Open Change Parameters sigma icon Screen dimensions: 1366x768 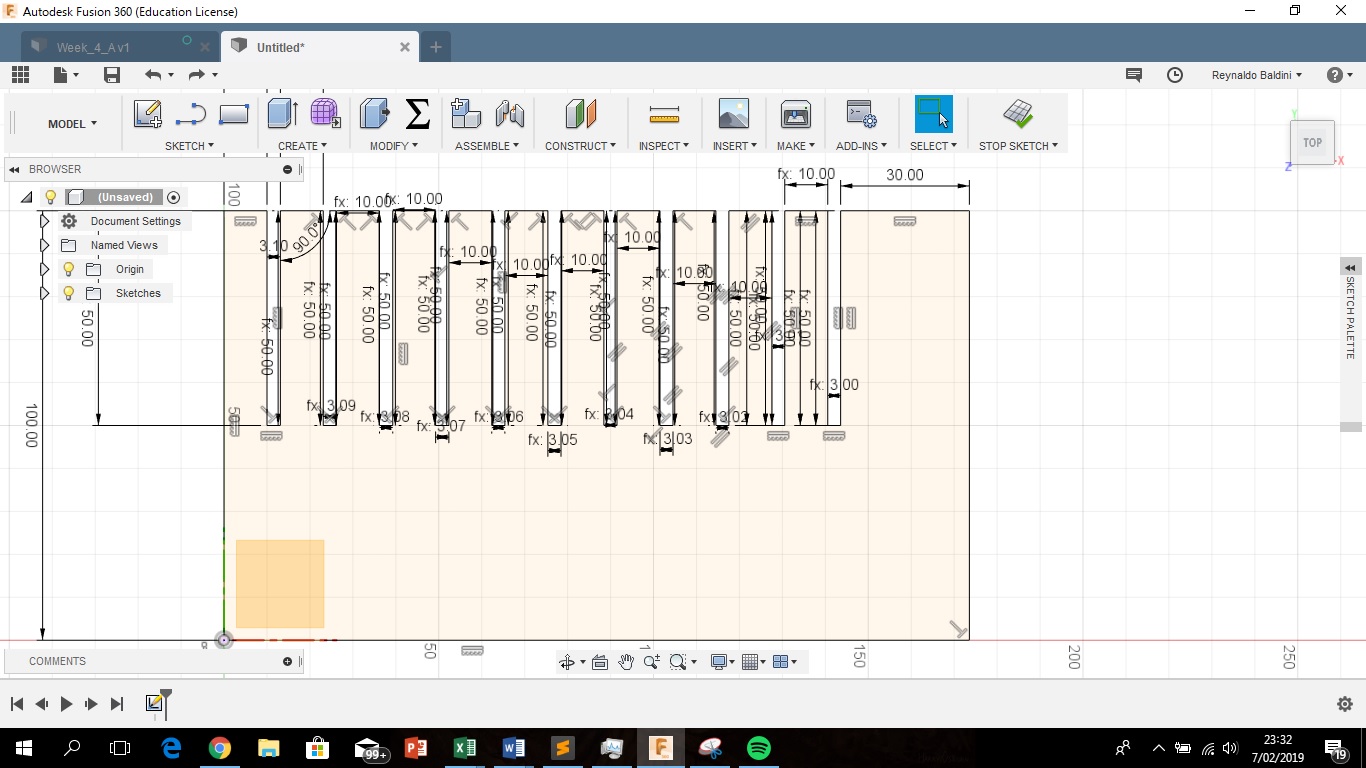pos(418,114)
